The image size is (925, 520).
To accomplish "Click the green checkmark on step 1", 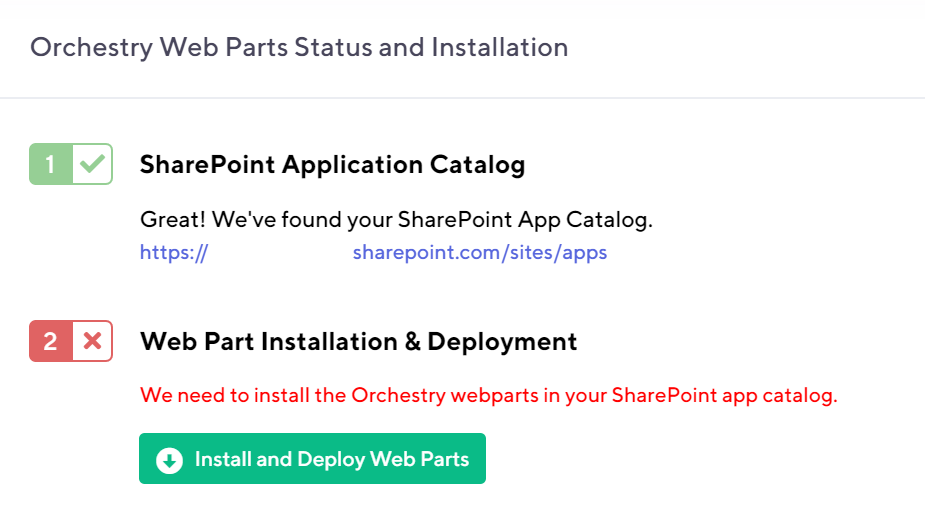I will (x=92, y=163).
